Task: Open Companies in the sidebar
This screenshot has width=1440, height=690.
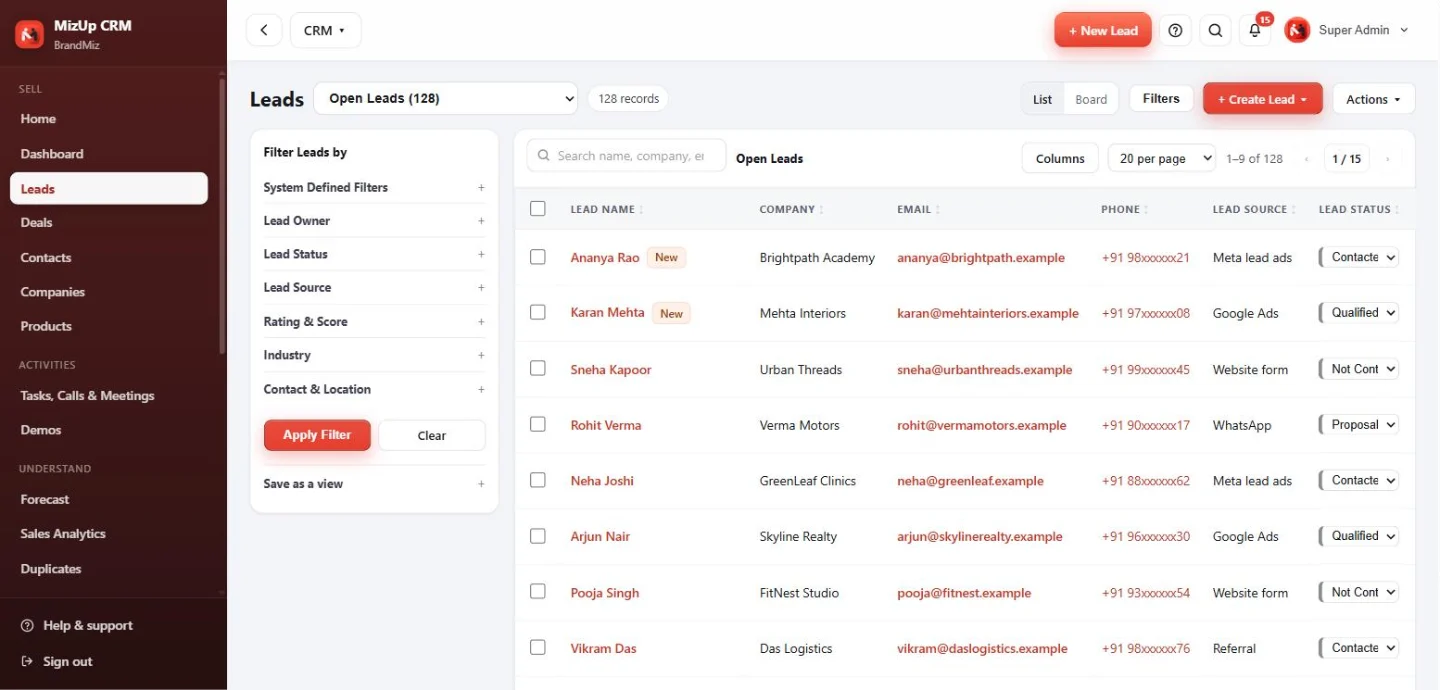Action: [53, 292]
